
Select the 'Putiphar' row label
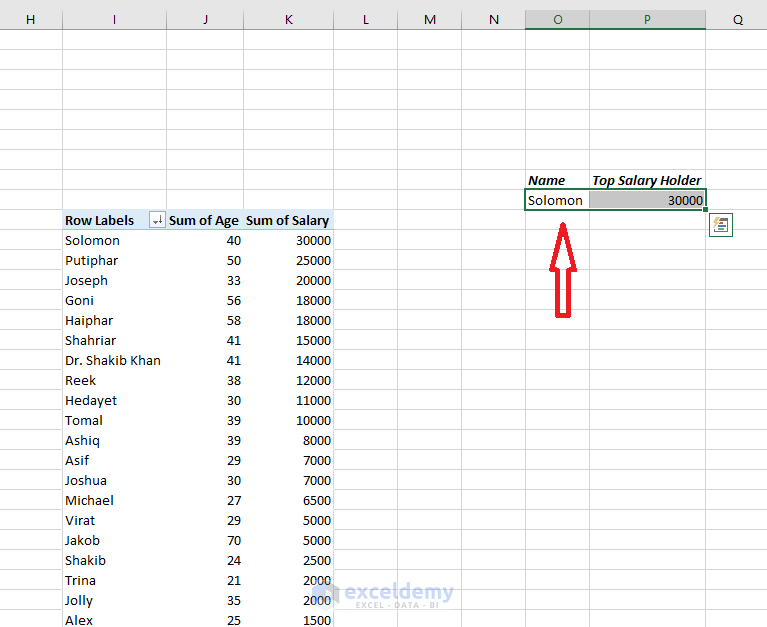click(x=114, y=260)
